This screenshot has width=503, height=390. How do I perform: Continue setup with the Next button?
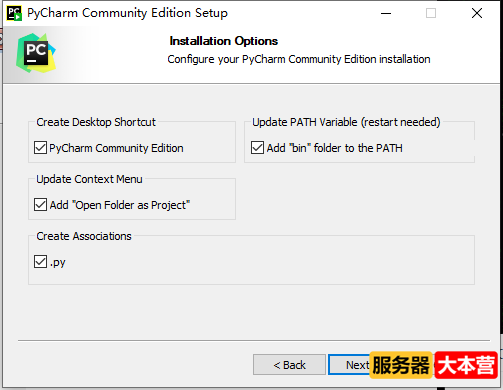(x=349, y=365)
